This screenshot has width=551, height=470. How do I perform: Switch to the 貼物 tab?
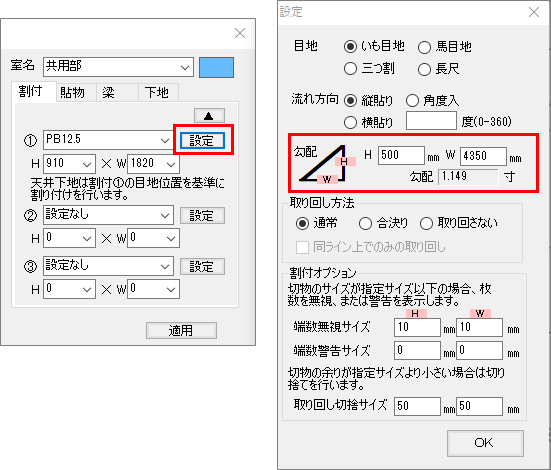click(x=72, y=92)
